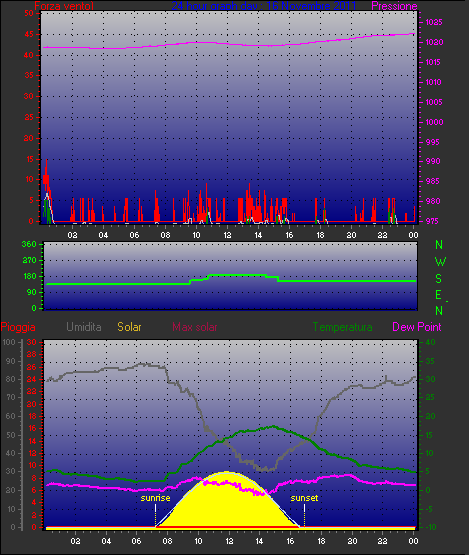Click the sunrise marker label
This screenshot has width=469, height=555.
(155, 498)
